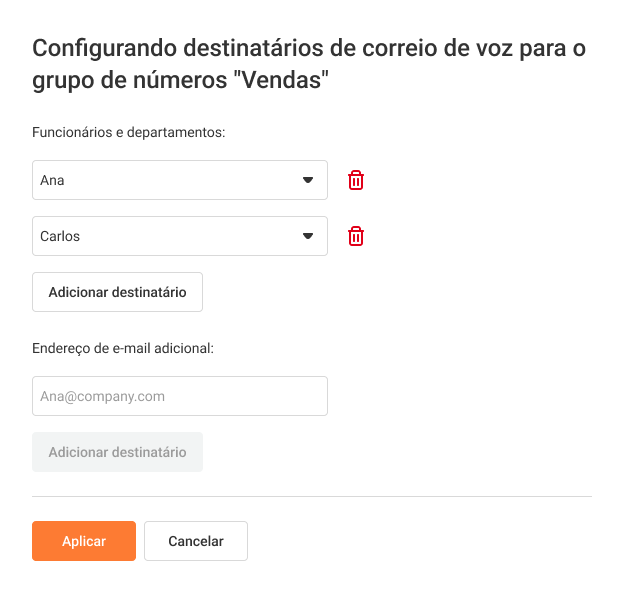Click the dialog title mentioning "Vendas"
This screenshot has height=593, width=624.
coord(309,63)
